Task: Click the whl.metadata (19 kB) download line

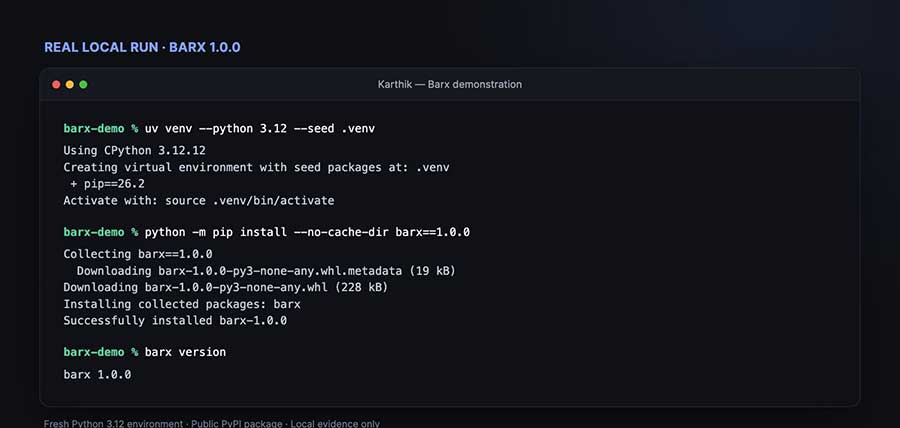Action: (266, 271)
